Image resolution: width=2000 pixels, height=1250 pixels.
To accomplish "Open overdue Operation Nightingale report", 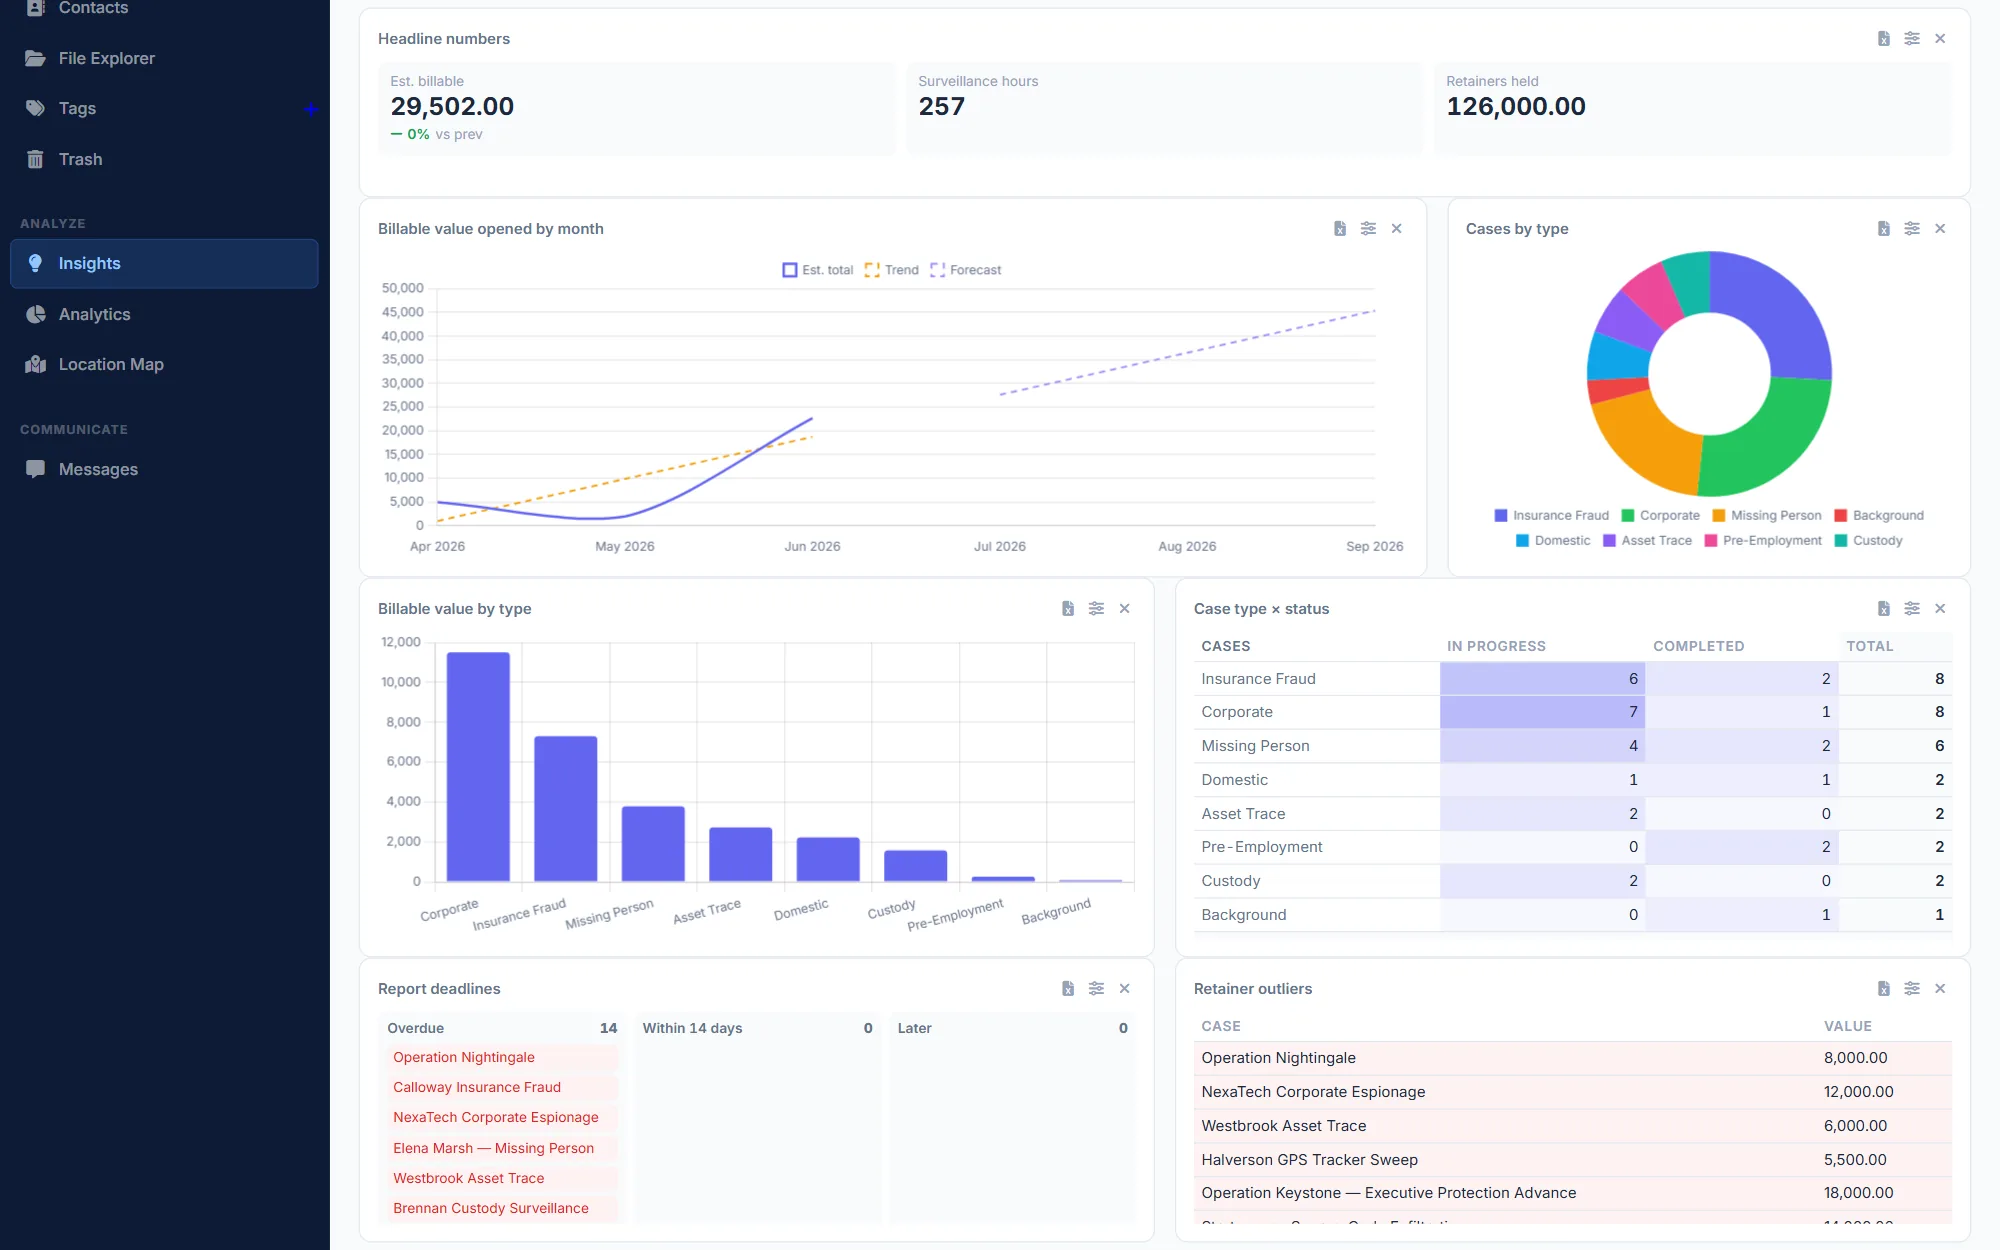I will point(500,1057).
